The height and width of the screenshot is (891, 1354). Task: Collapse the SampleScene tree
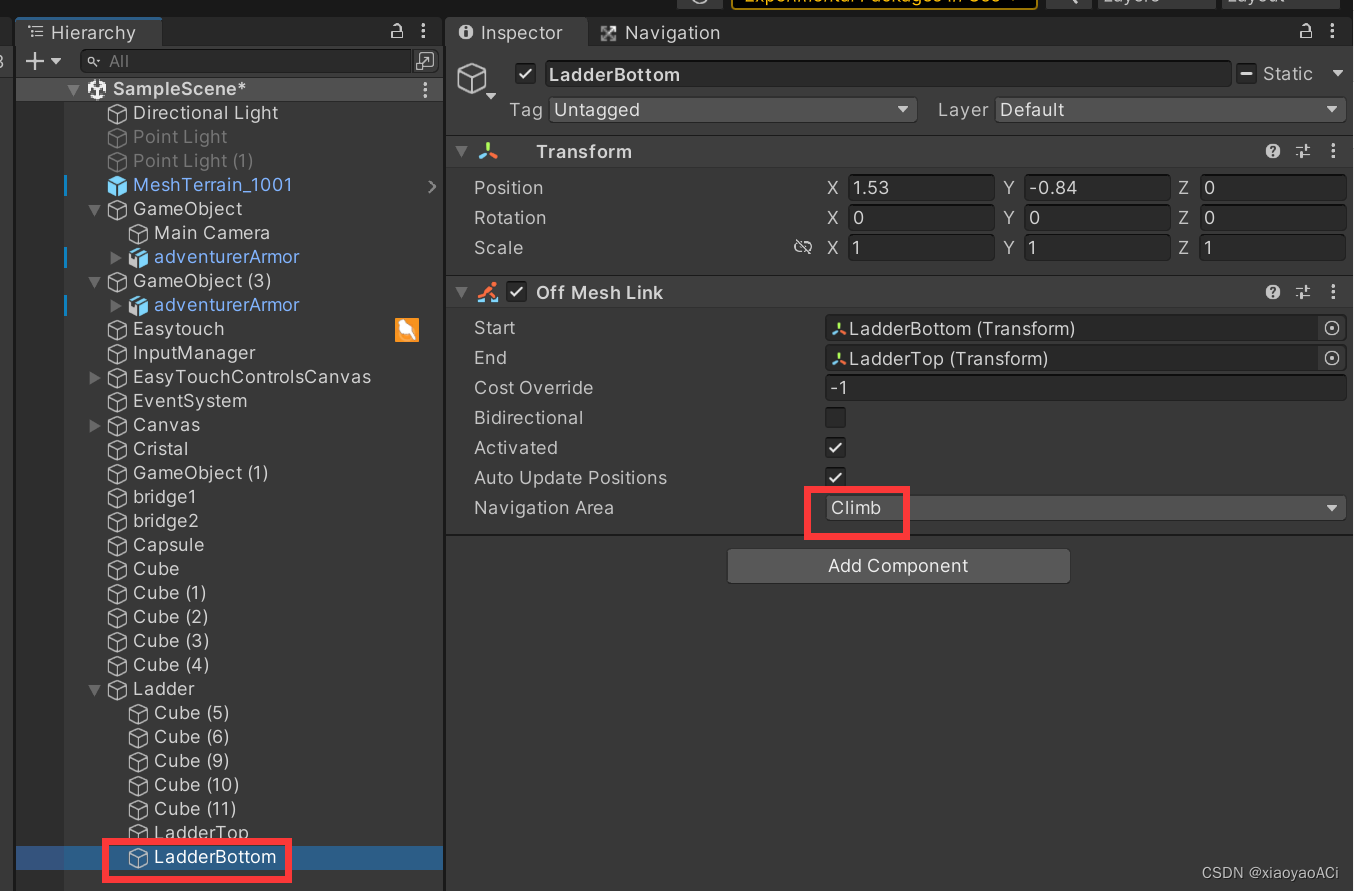tap(73, 90)
